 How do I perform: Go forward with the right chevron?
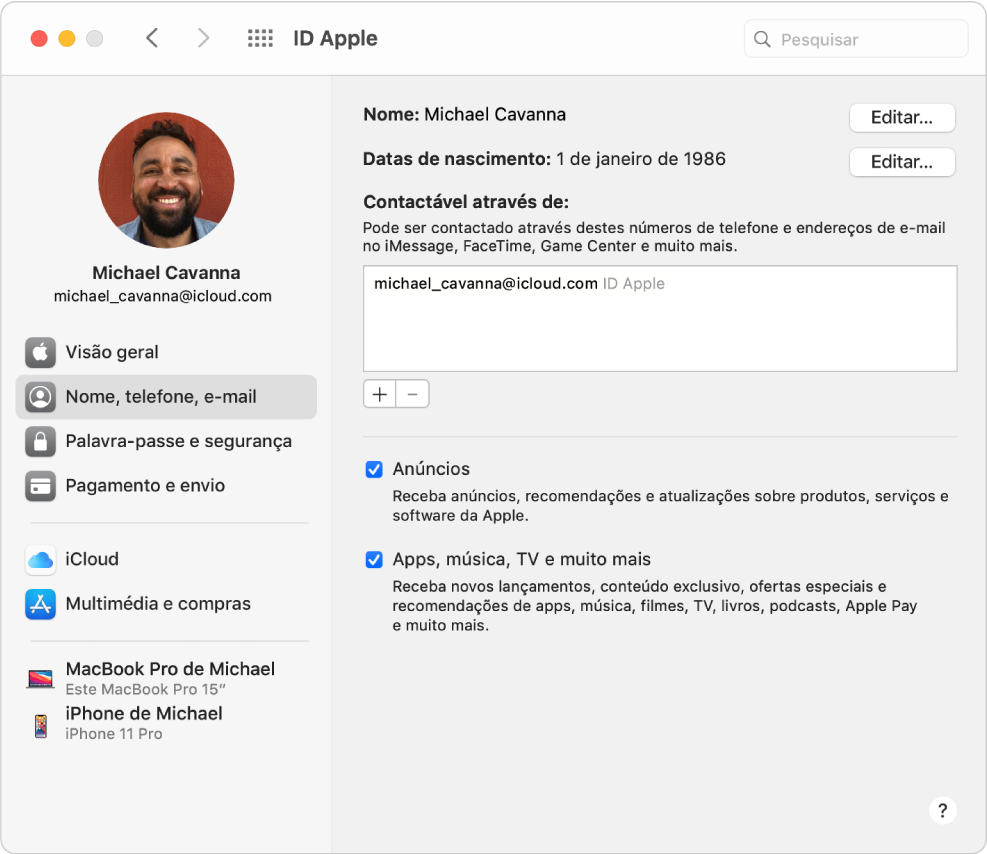203,38
